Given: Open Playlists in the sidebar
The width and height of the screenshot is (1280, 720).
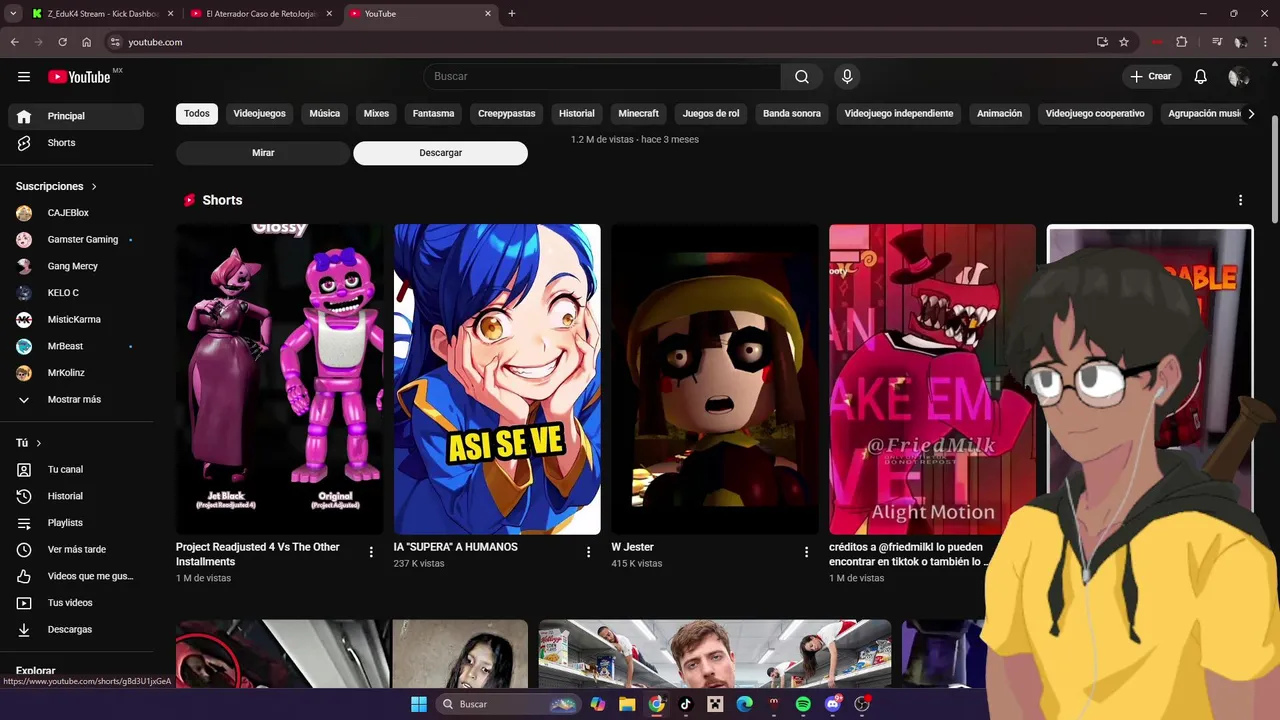Looking at the screenshot, I should pyautogui.click(x=76, y=523).
